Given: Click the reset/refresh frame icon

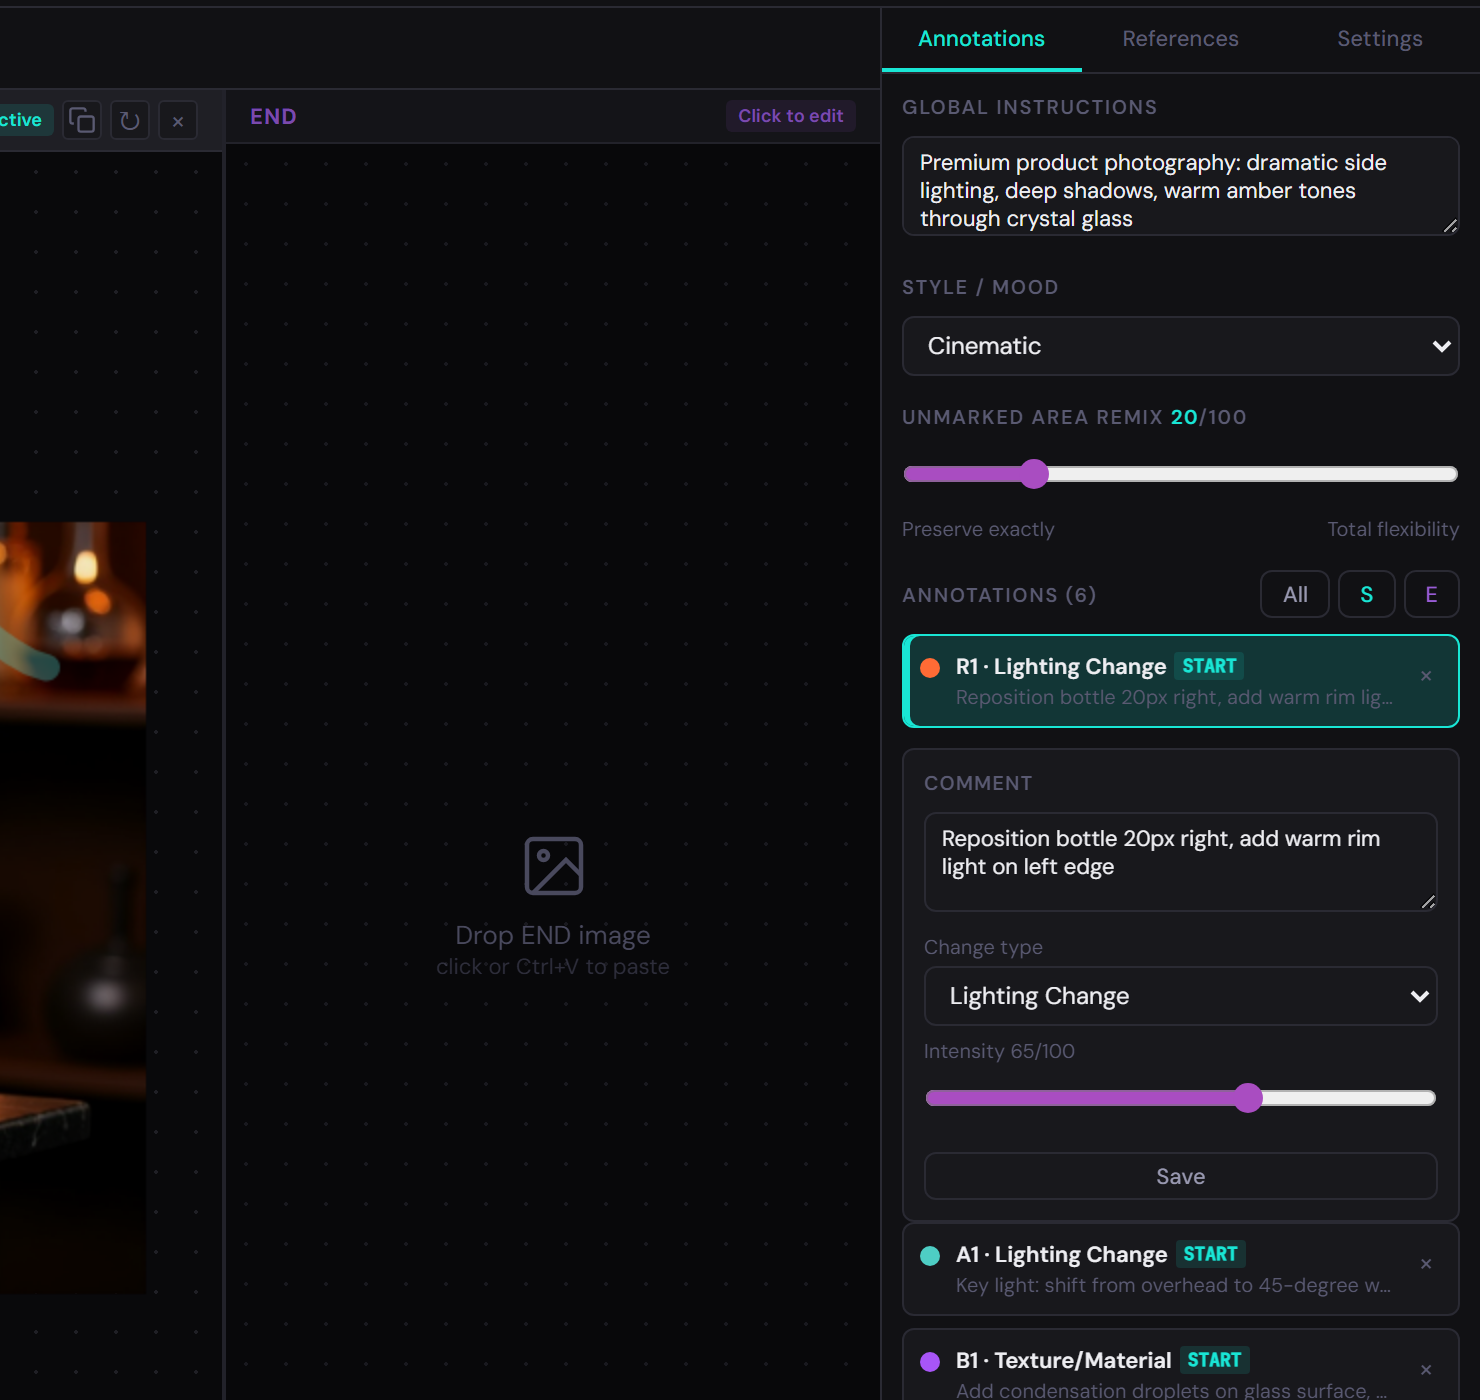Looking at the screenshot, I should tap(130, 121).
